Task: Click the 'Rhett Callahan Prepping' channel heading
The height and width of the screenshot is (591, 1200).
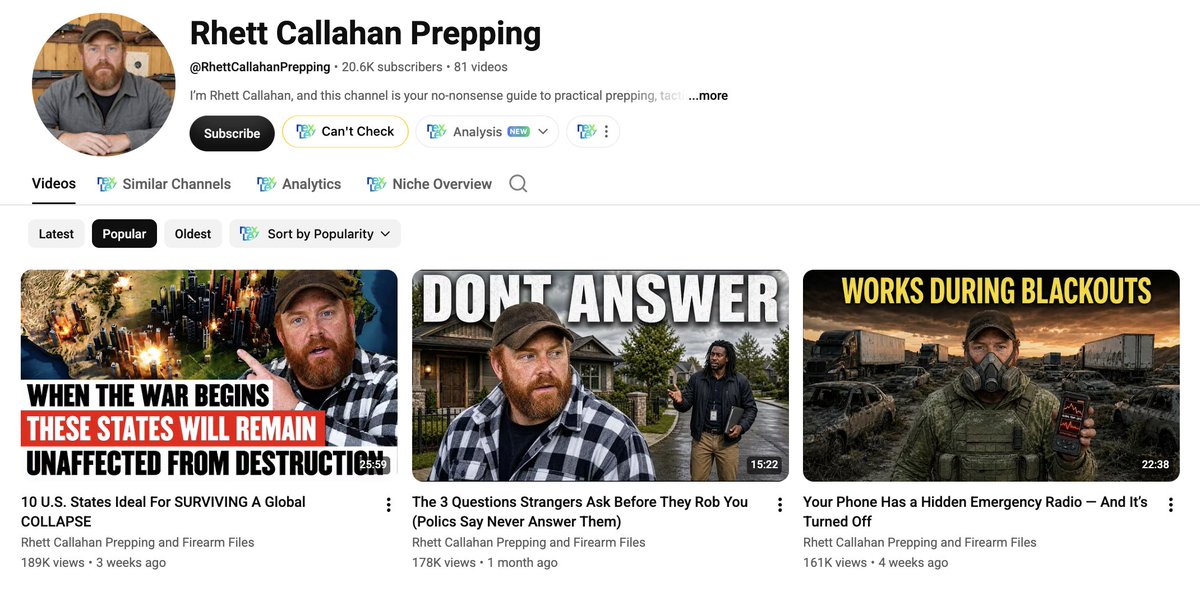Action: point(365,34)
